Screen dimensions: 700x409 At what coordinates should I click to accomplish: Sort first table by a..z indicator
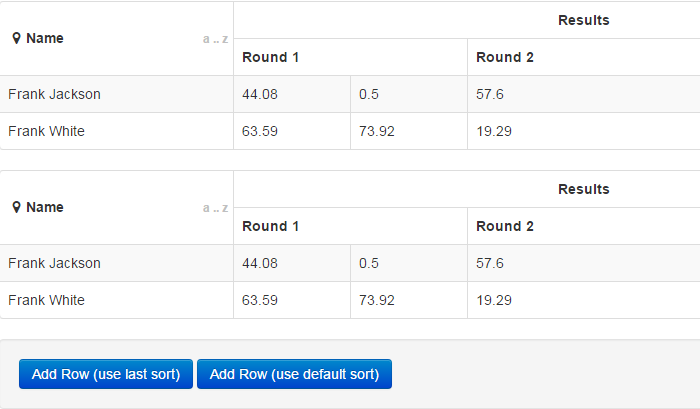pos(215,39)
